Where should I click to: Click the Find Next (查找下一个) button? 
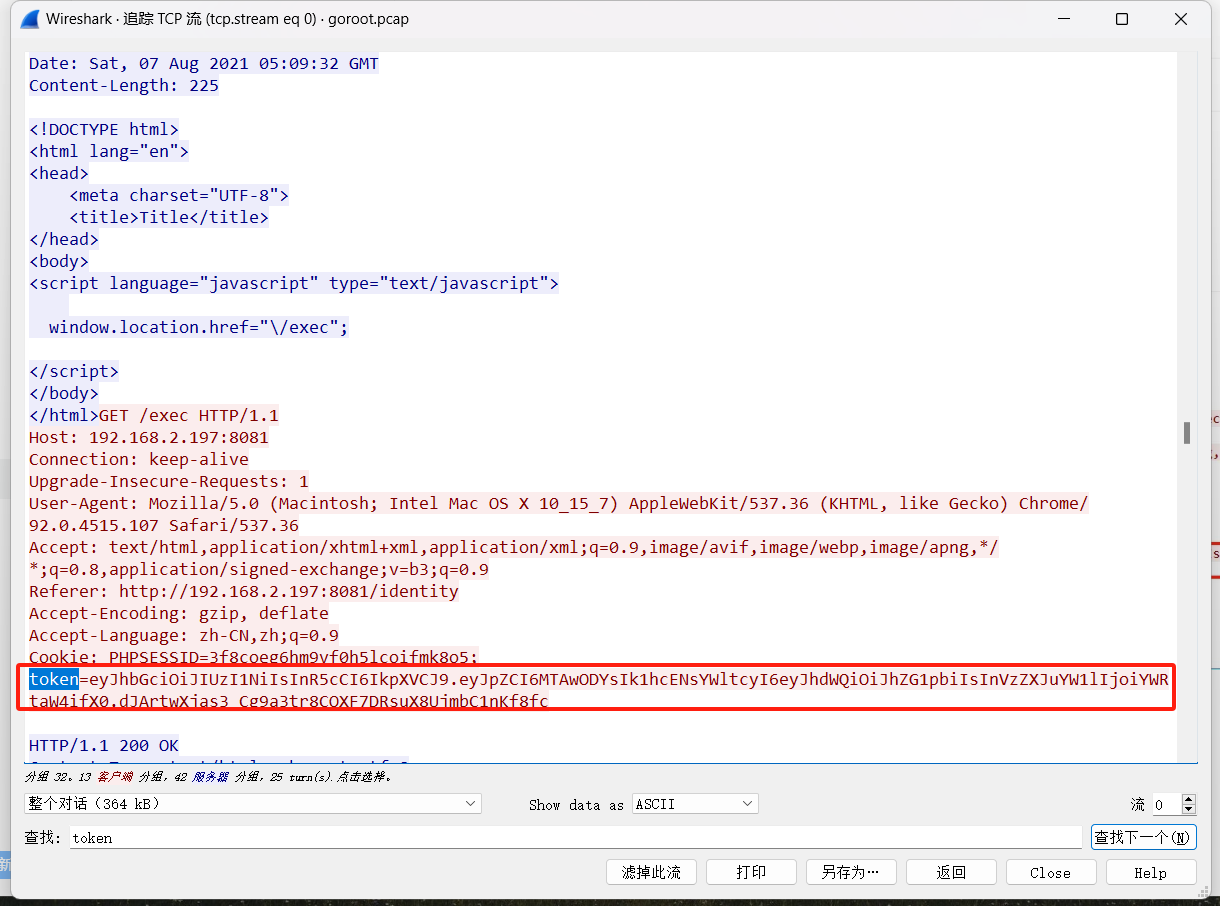[x=1143, y=837]
